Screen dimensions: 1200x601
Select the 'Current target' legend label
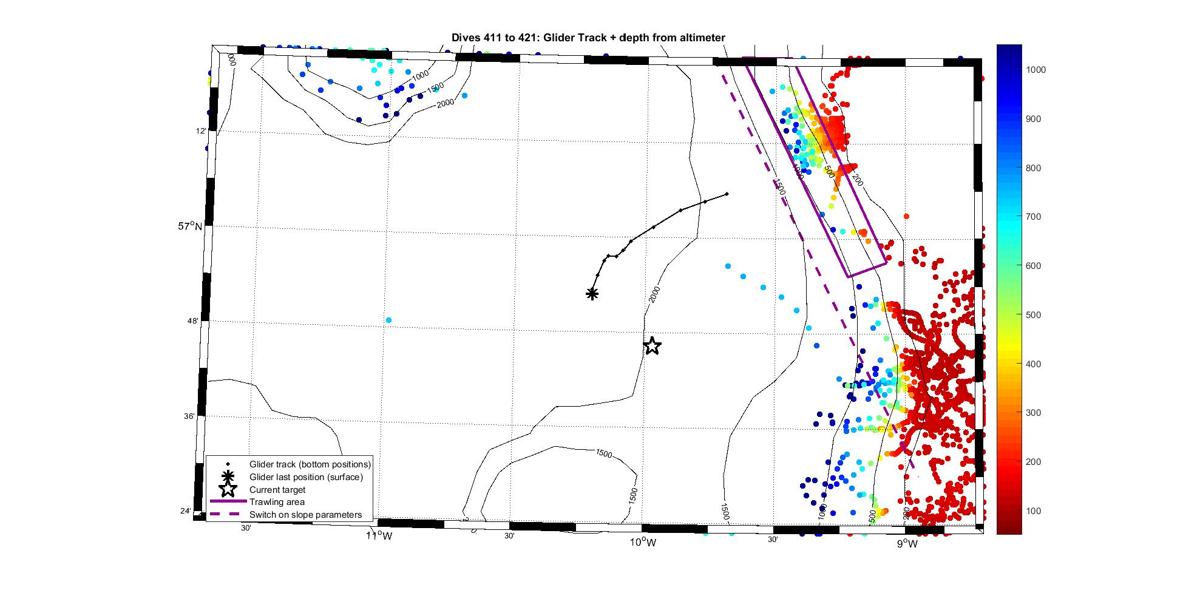tap(278, 490)
